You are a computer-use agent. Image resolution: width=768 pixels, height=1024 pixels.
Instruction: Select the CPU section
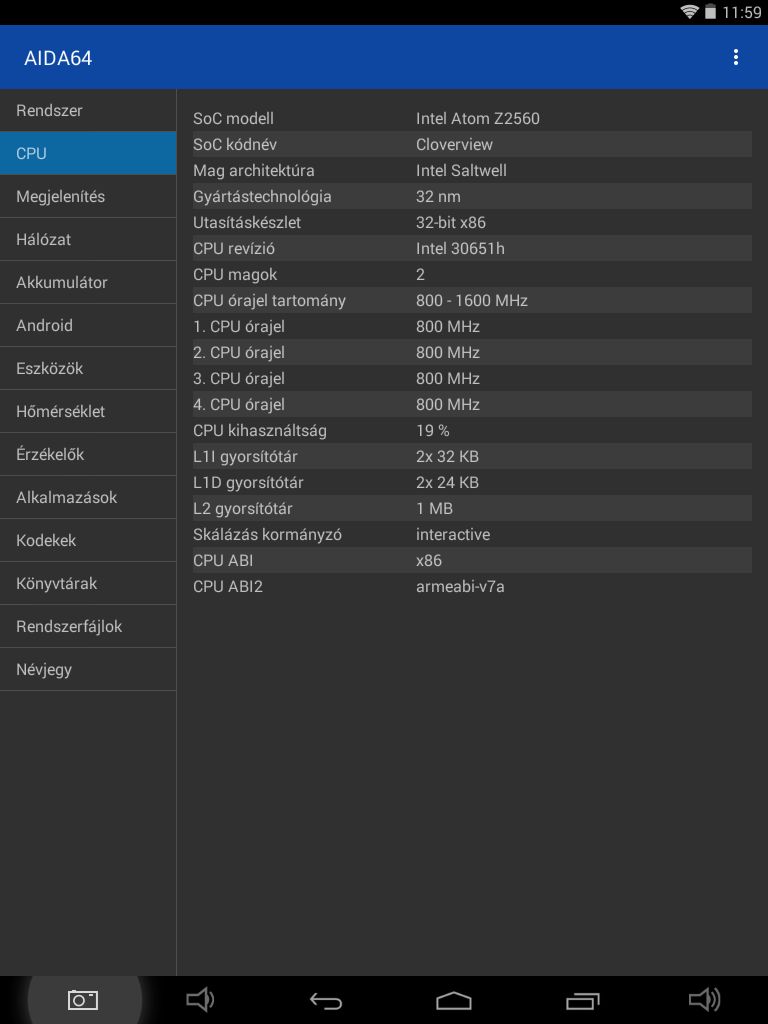[88, 153]
